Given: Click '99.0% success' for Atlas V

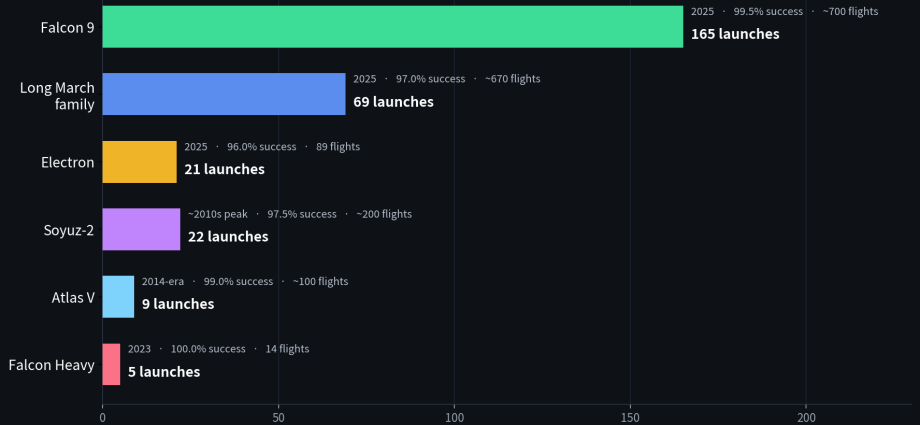Looking at the screenshot, I should coord(238,281).
